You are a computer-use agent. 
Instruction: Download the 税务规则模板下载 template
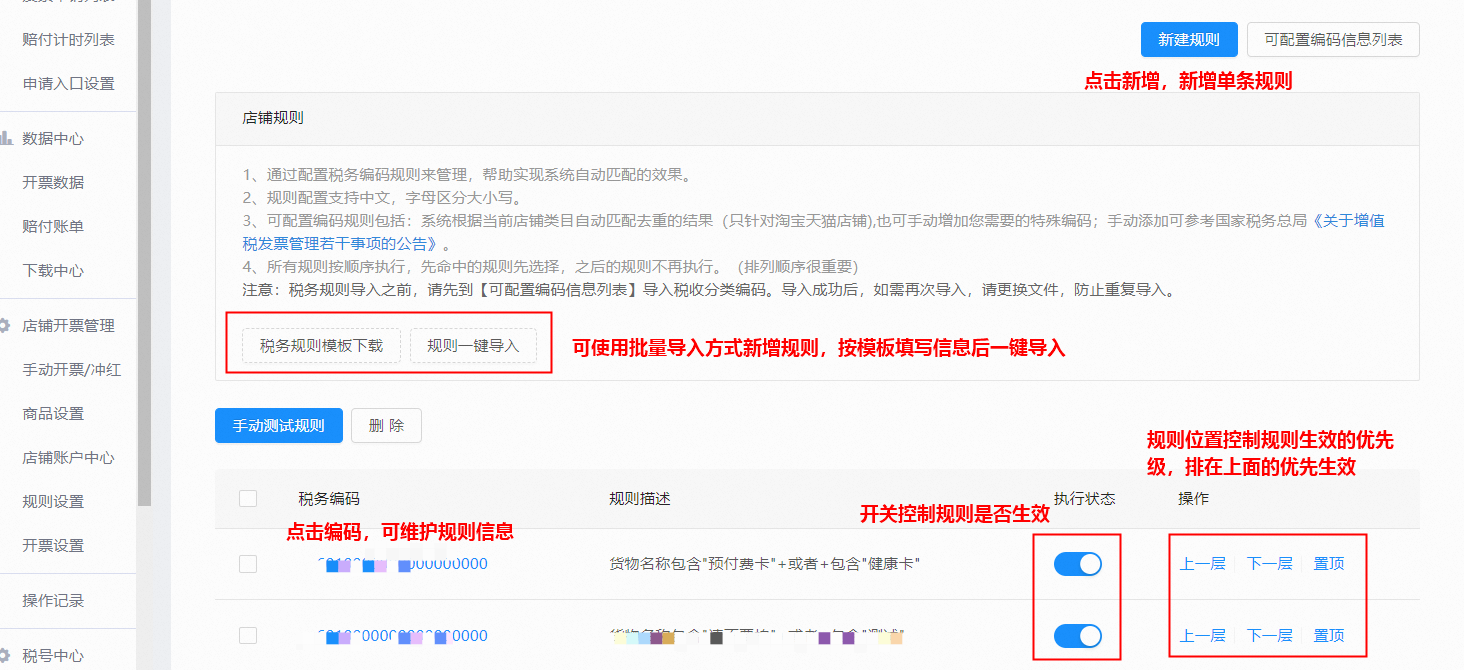click(x=321, y=346)
